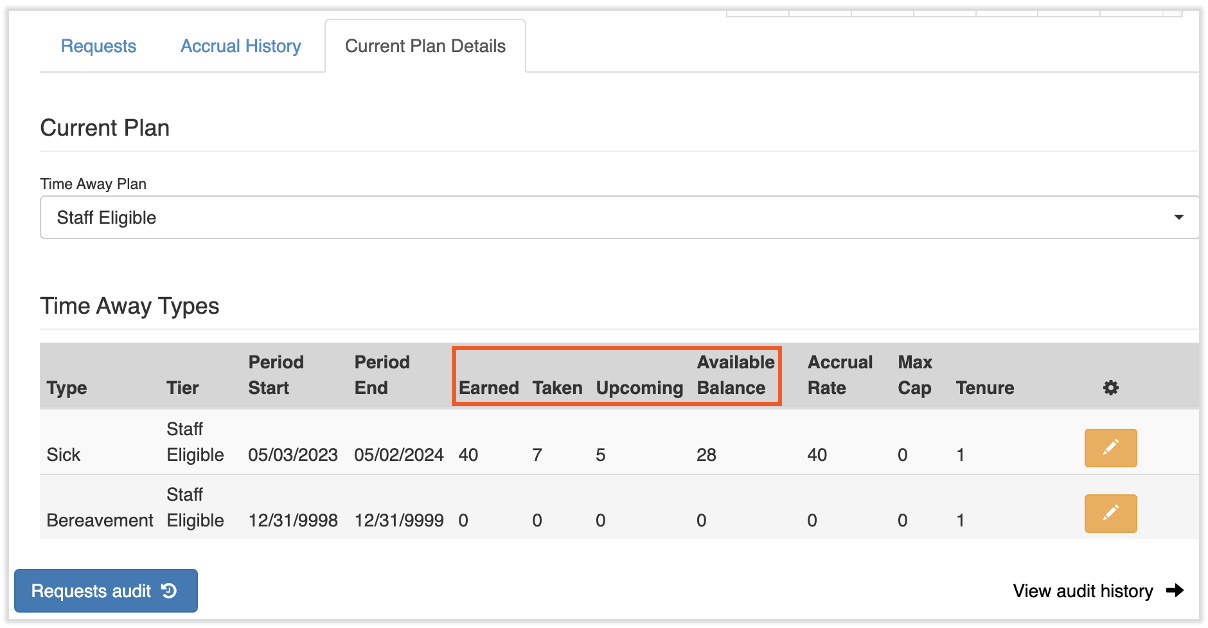Click the Sick period end date 05/02/2024

coord(398,455)
